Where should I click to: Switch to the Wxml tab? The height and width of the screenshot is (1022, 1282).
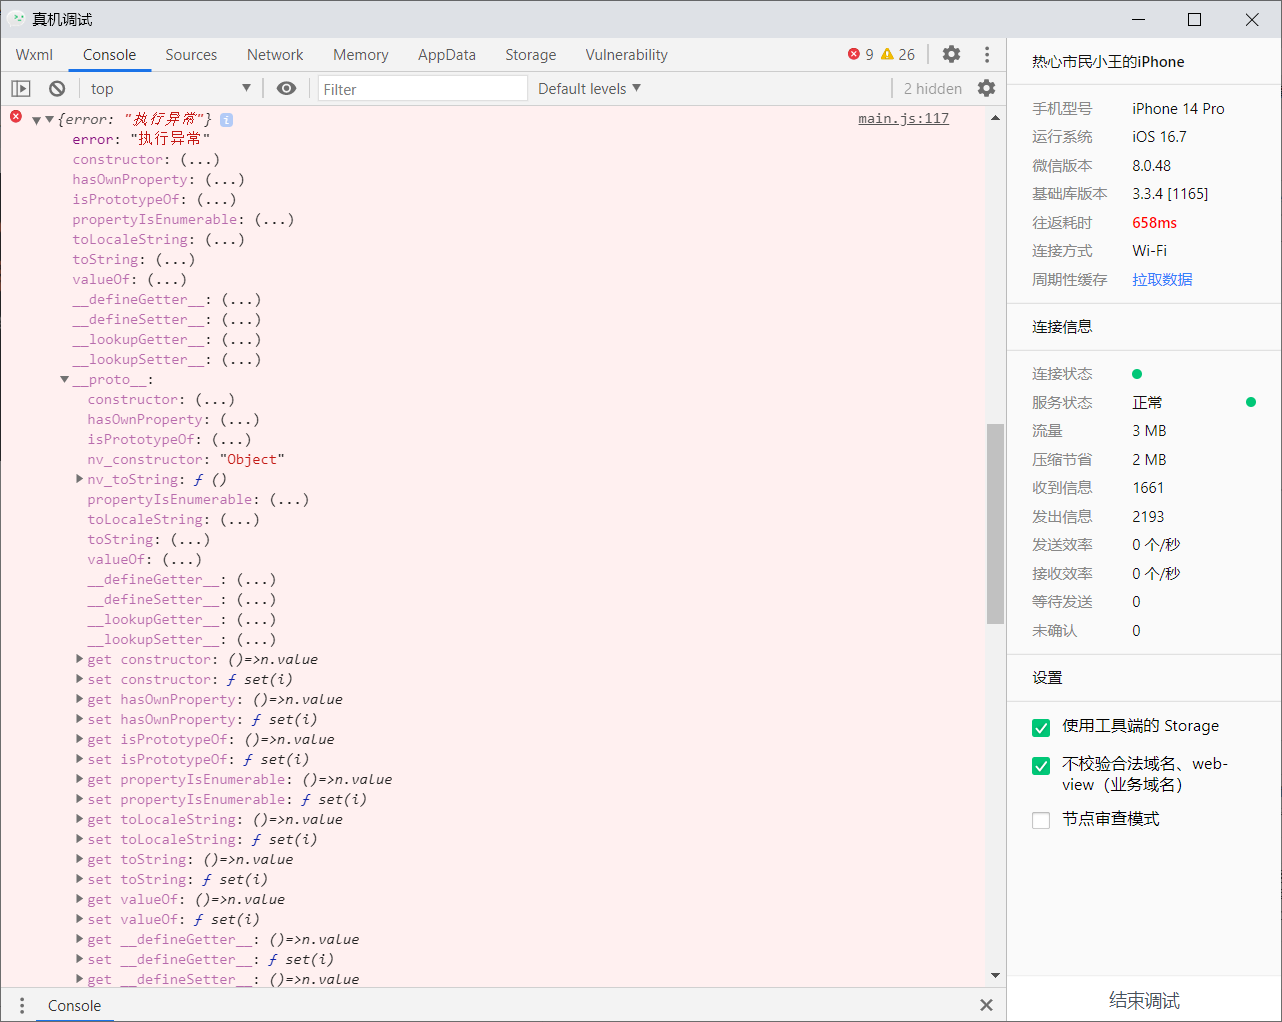(34, 55)
